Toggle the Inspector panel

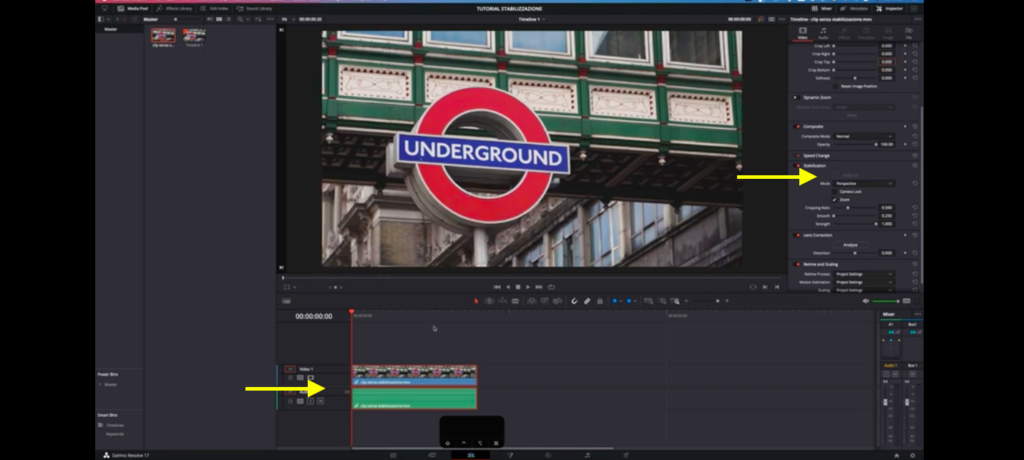point(890,8)
